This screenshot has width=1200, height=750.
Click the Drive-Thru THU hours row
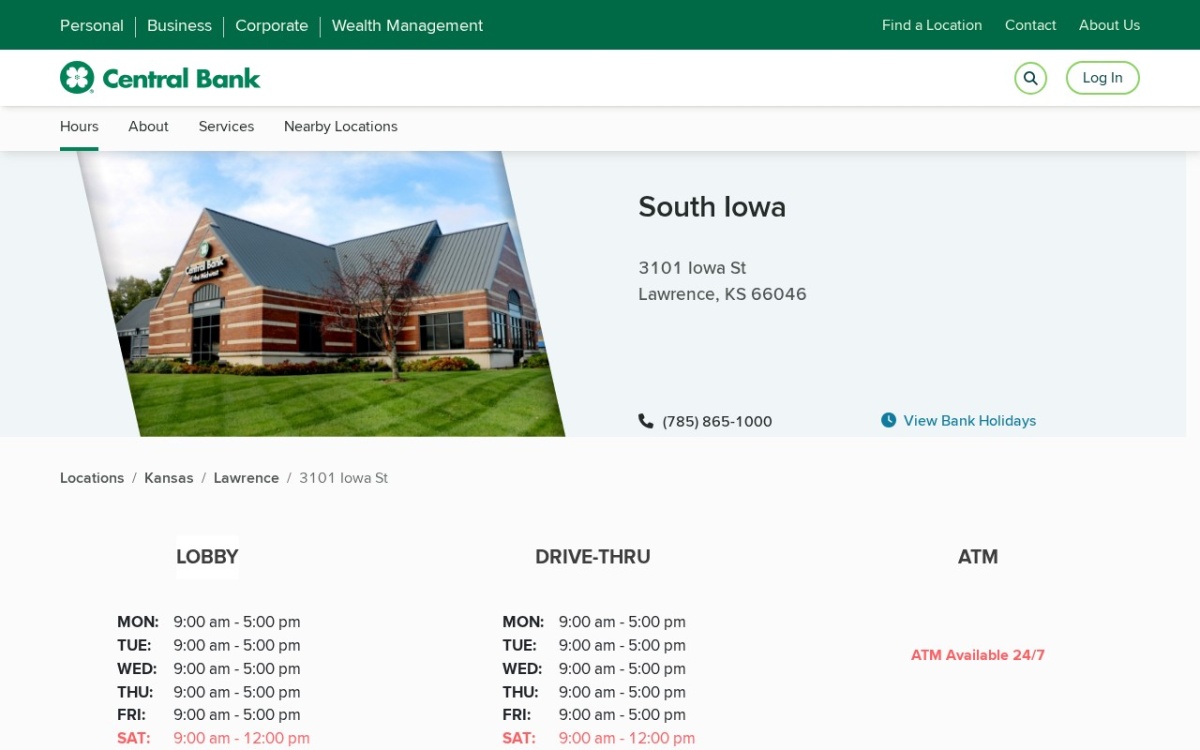tap(594, 692)
